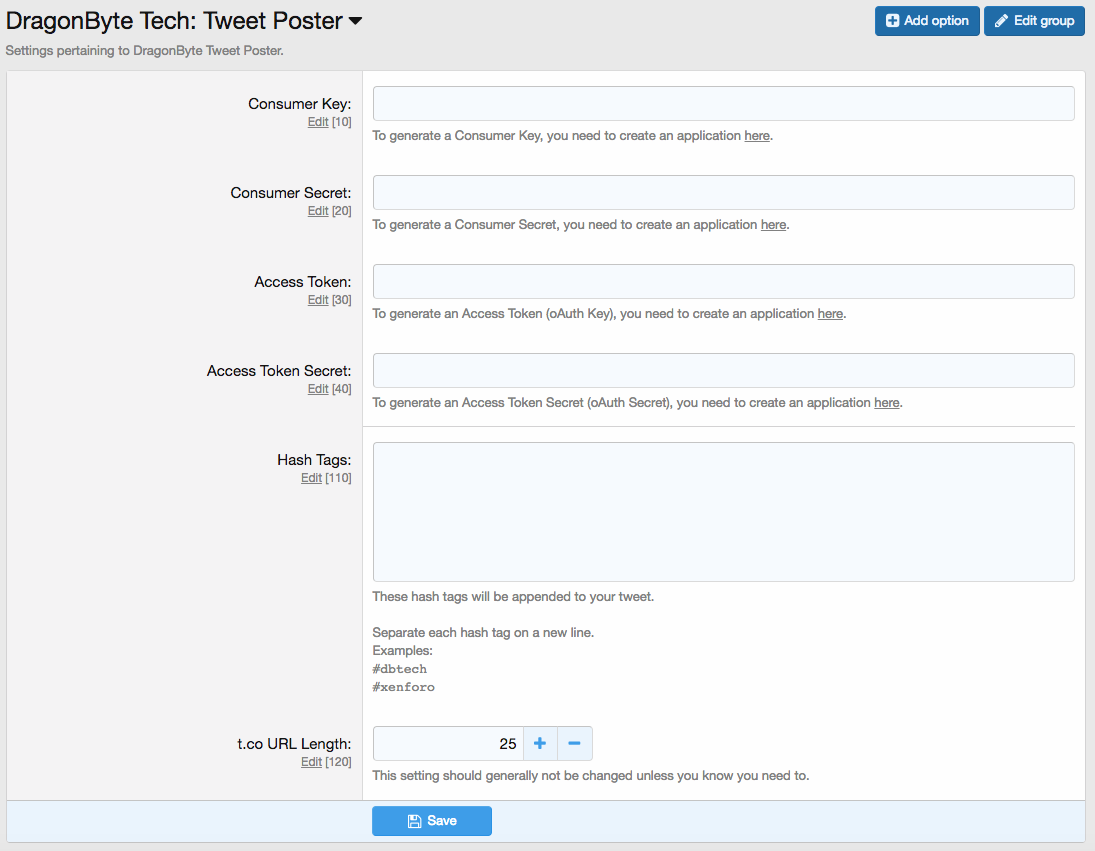The height and width of the screenshot is (851, 1095).
Task: Open Edit link under Consumer Secret
Action: coord(318,211)
